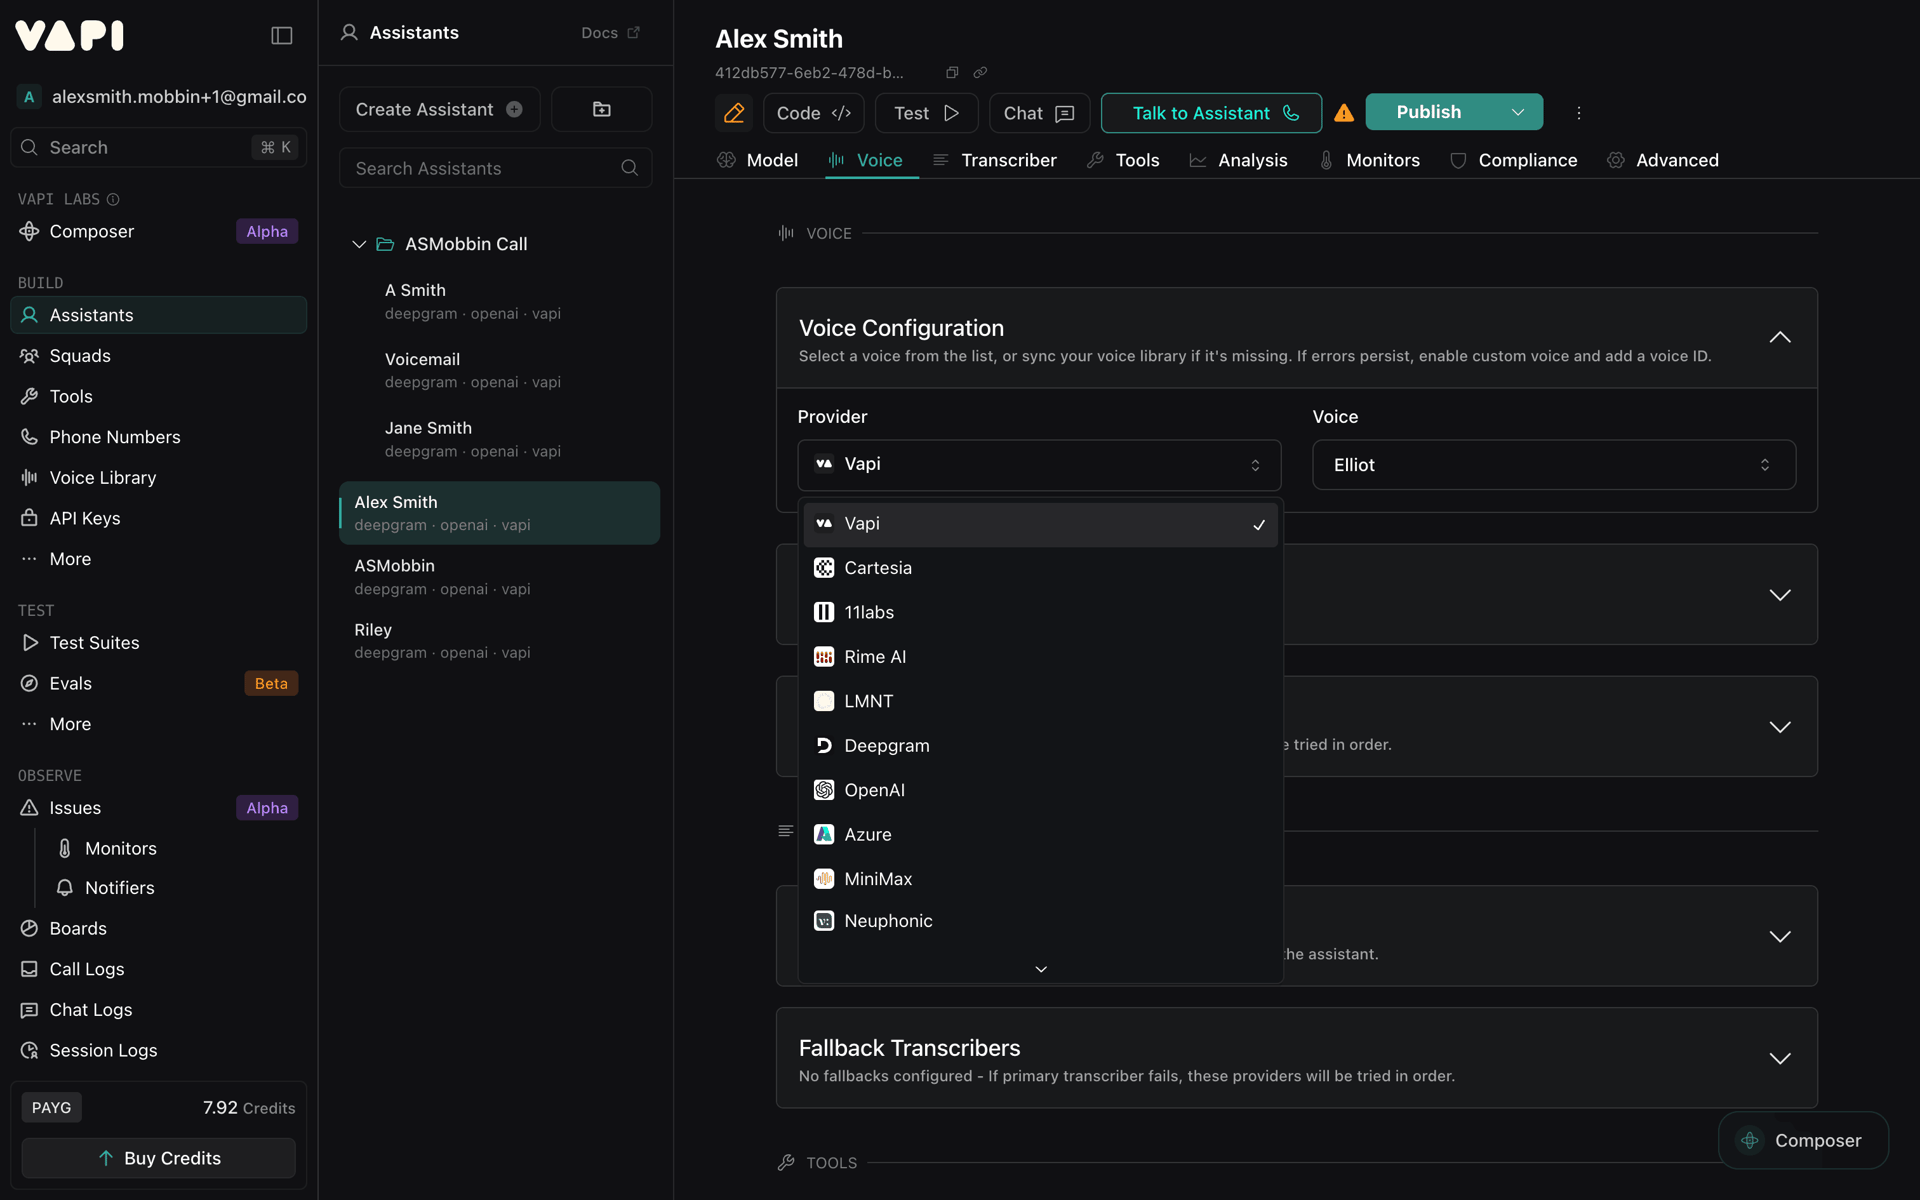1920x1200 pixels.
Task: Switch to the Advanced tab
Action: point(1663,160)
